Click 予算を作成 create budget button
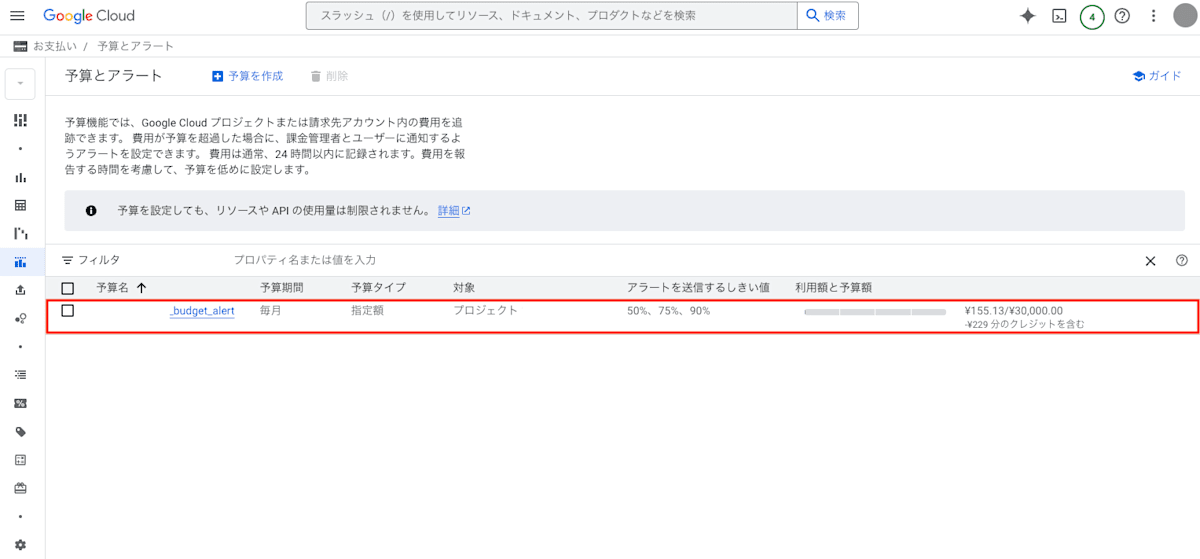 247,76
